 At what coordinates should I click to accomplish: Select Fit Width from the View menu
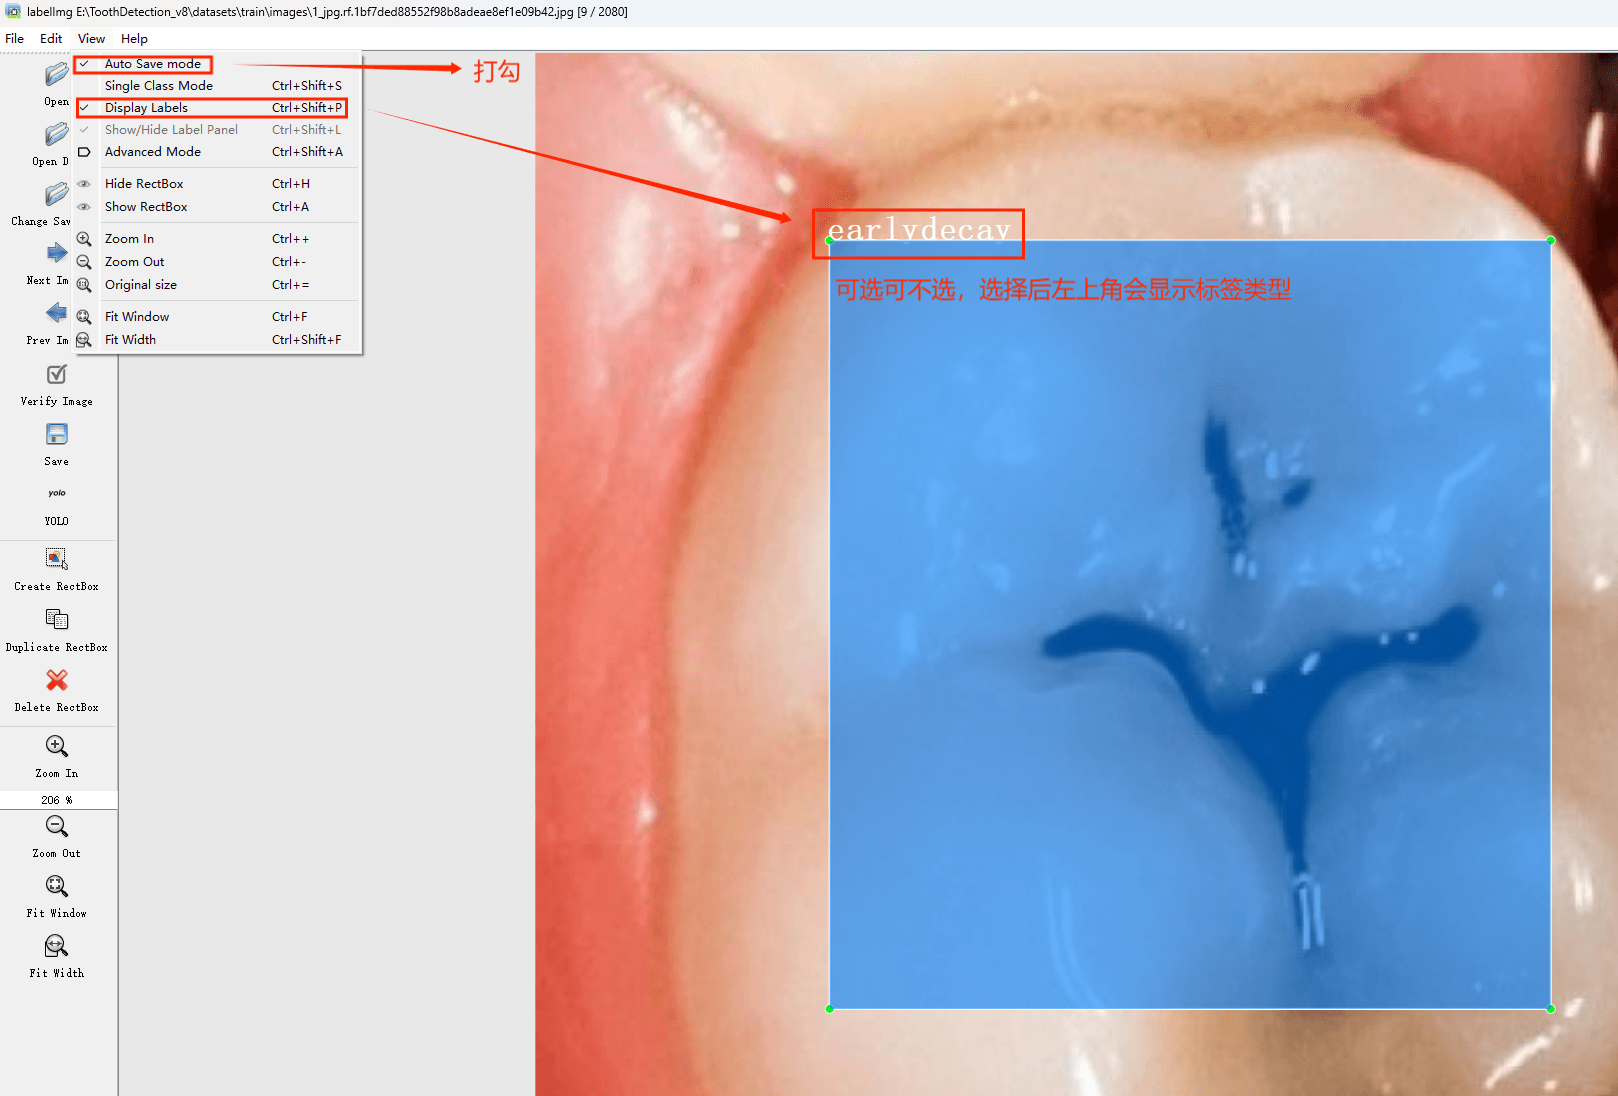[217, 340]
